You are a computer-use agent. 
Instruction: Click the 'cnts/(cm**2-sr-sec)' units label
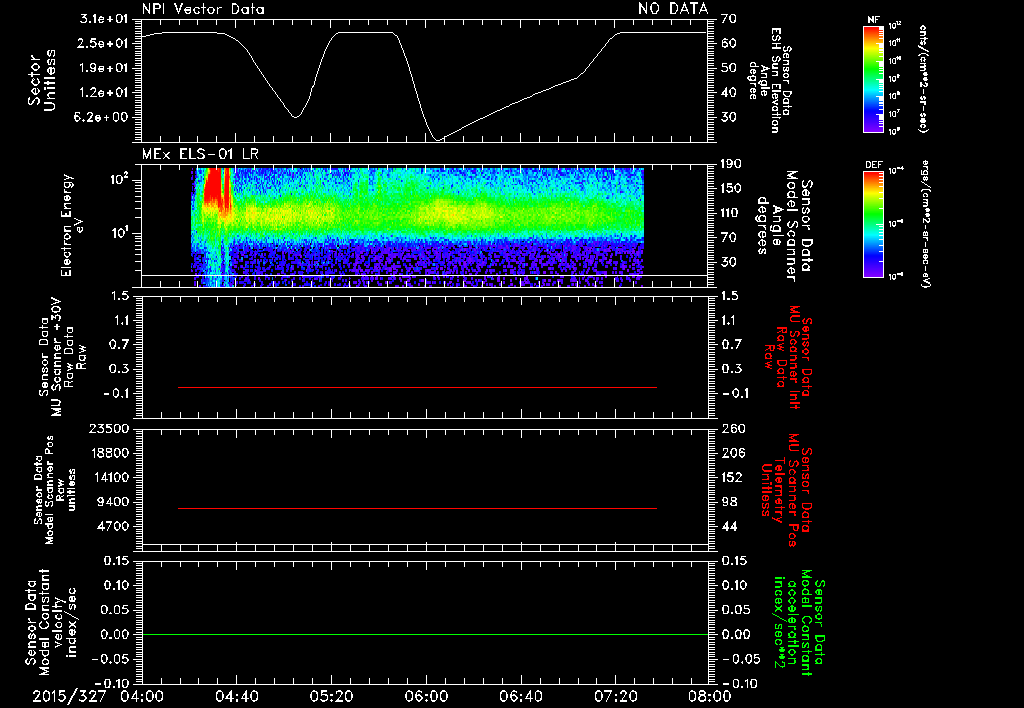tap(922, 78)
